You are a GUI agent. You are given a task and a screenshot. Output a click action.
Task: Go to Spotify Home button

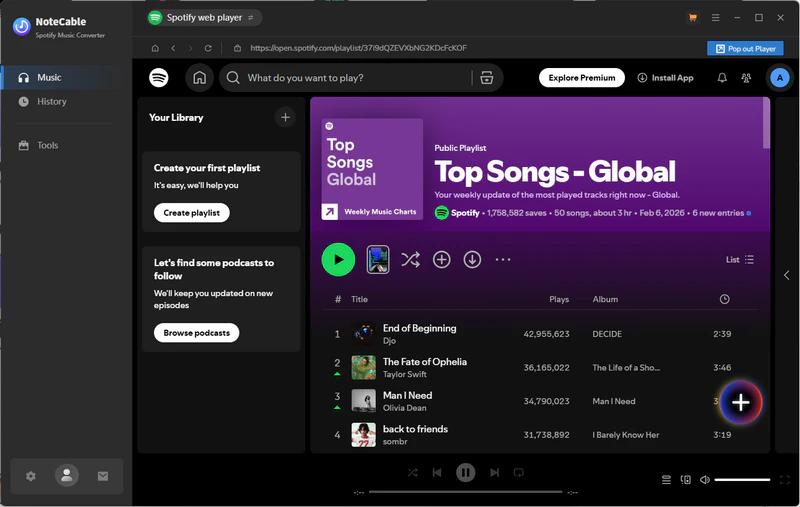199,78
